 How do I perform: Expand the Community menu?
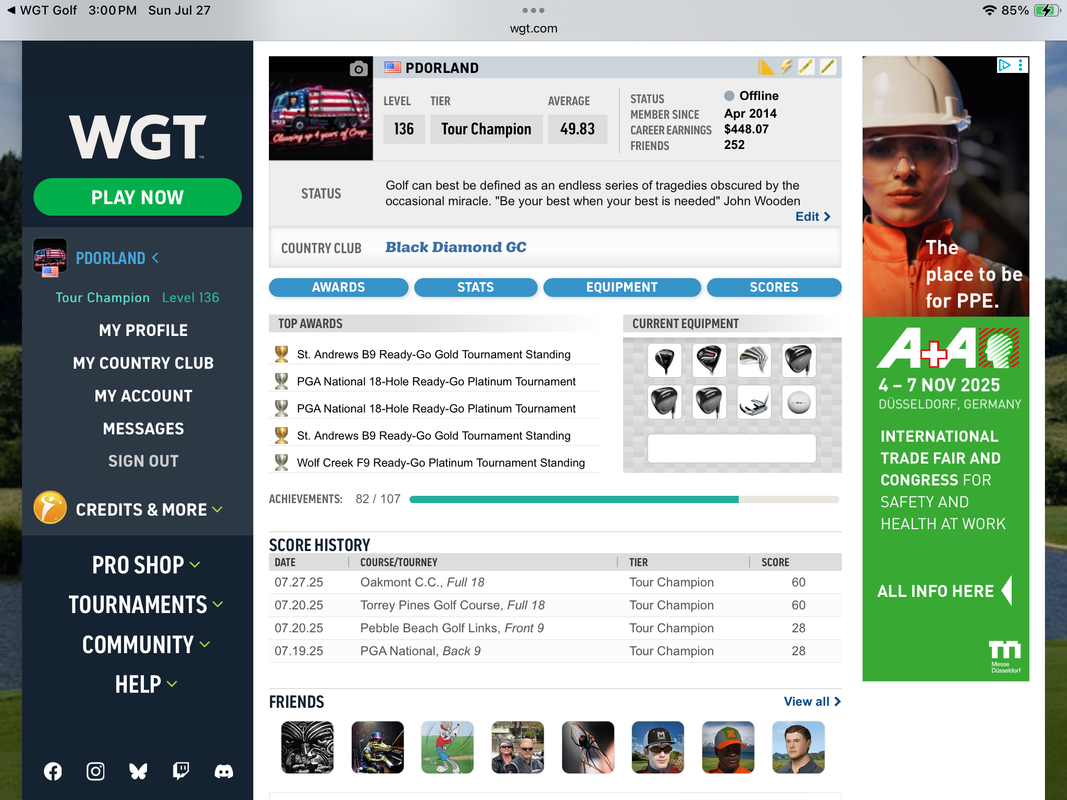click(146, 644)
